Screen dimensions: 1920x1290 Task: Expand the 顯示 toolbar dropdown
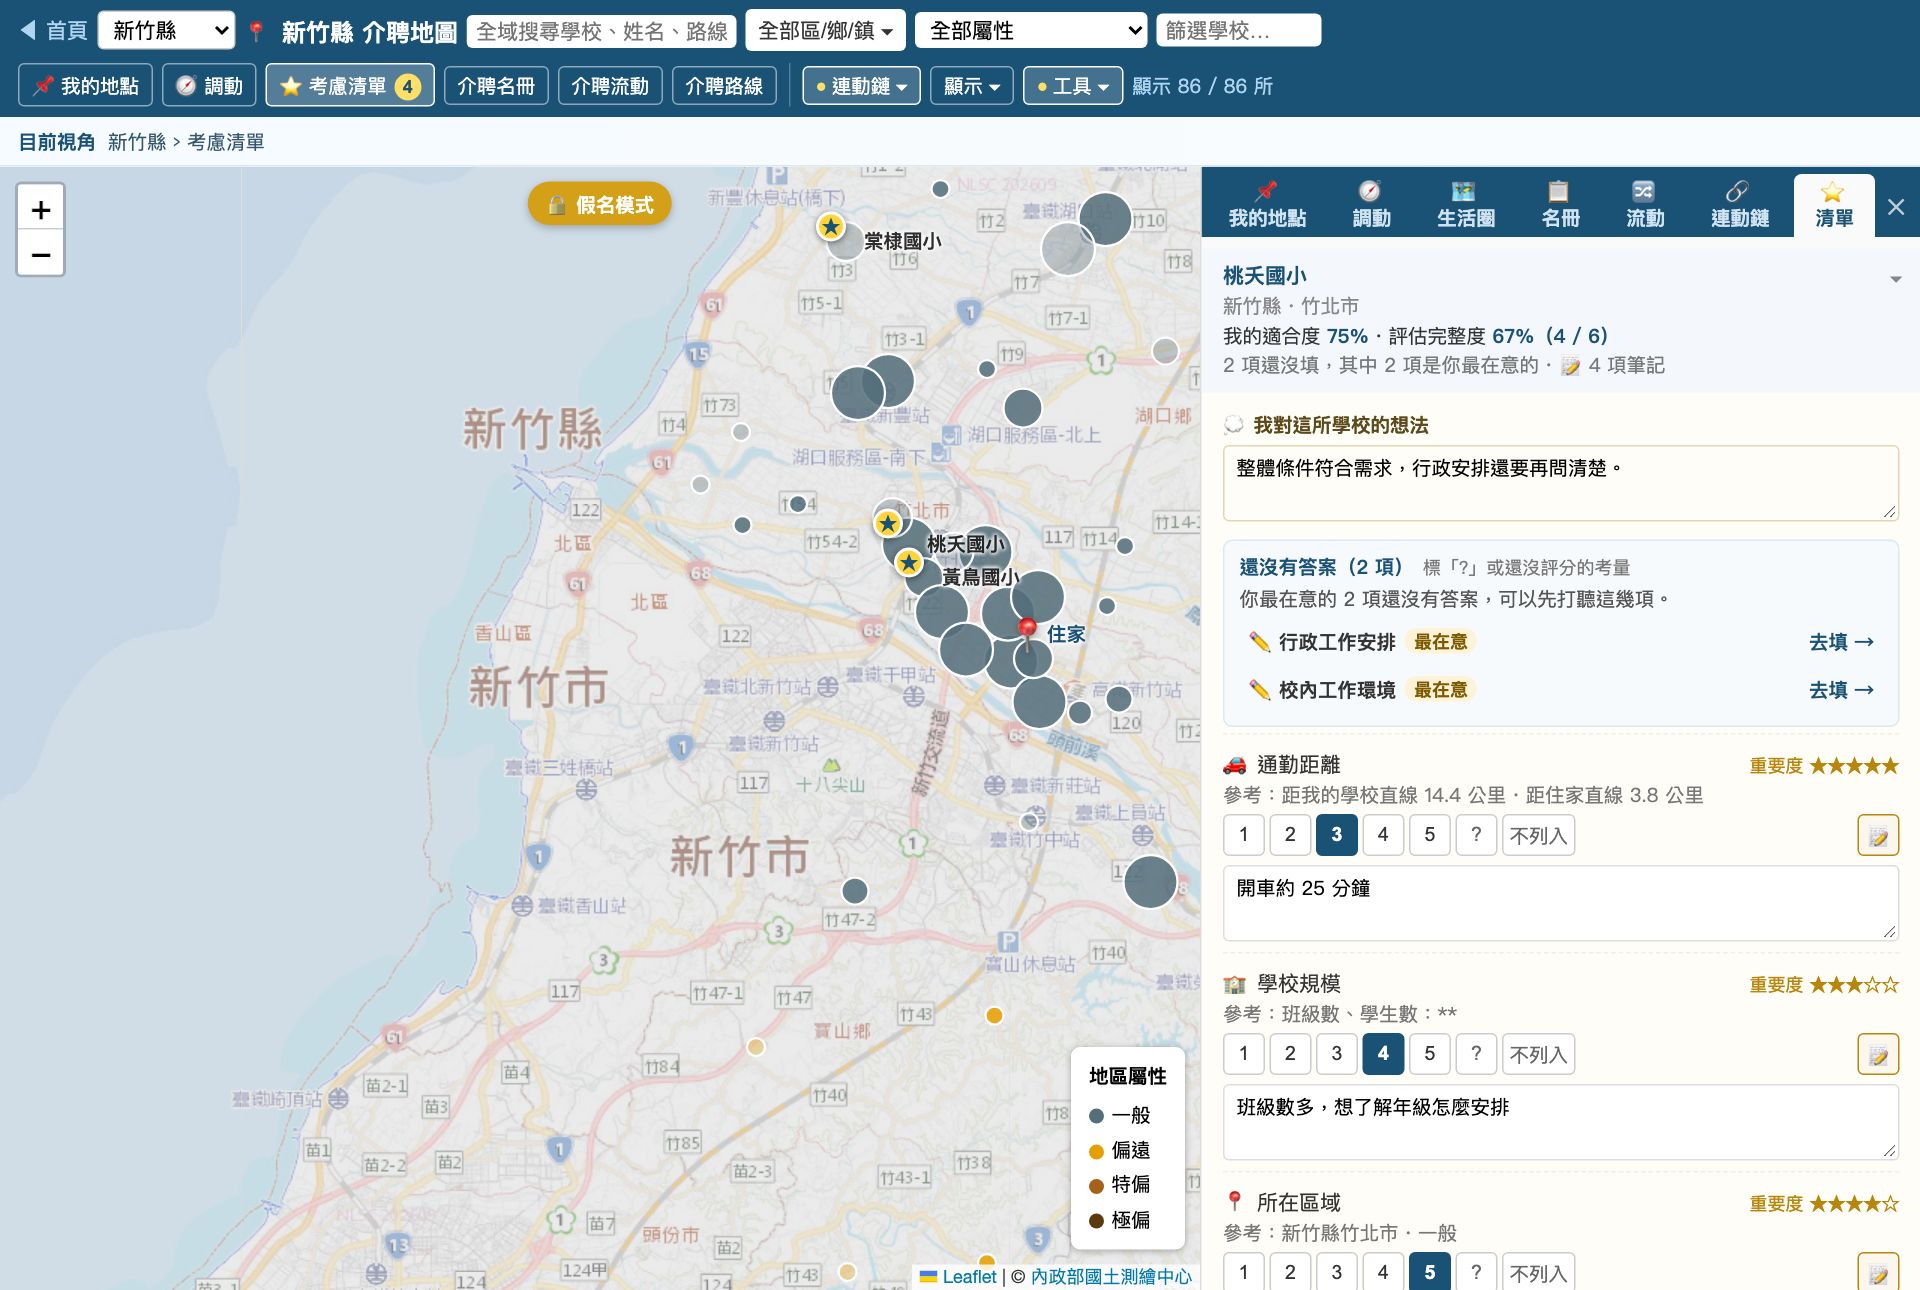point(972,86)
